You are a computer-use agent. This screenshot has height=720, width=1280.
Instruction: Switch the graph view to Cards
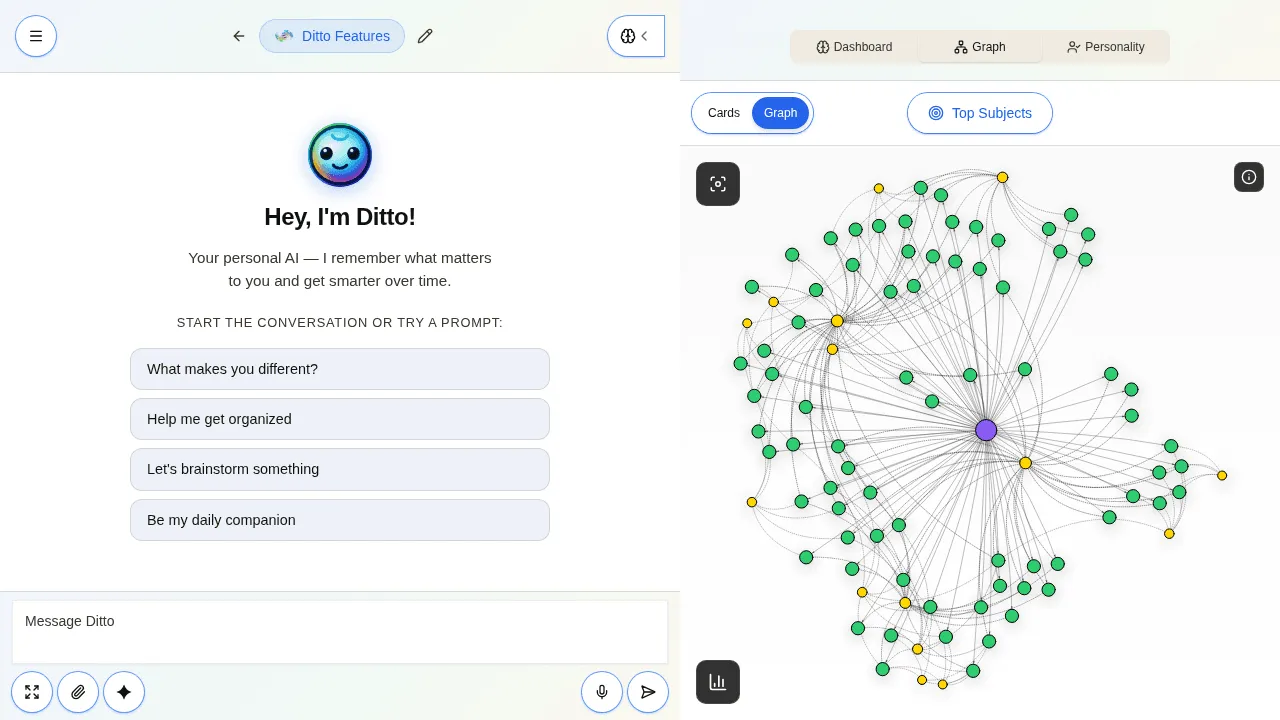724,113
